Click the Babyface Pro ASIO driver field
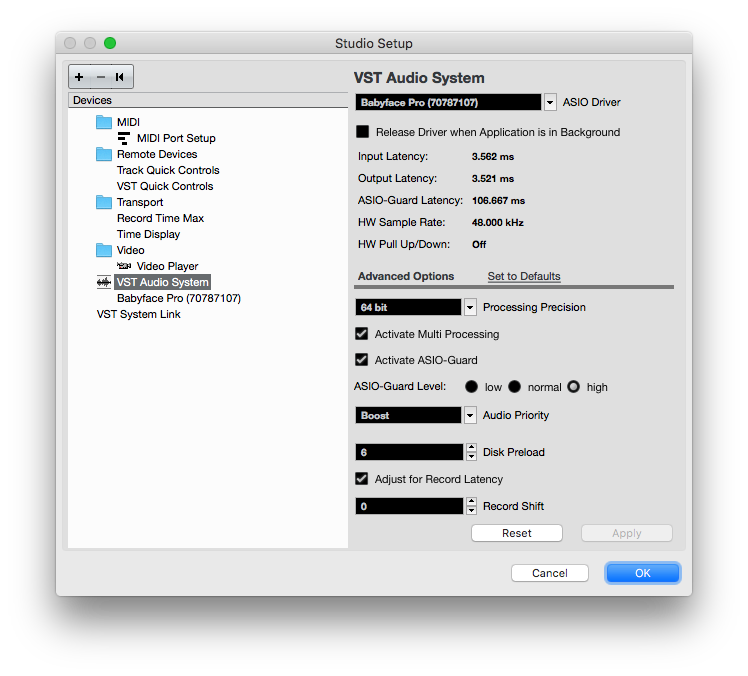Viewport: 748px width, 676px height. click(448, 102)
